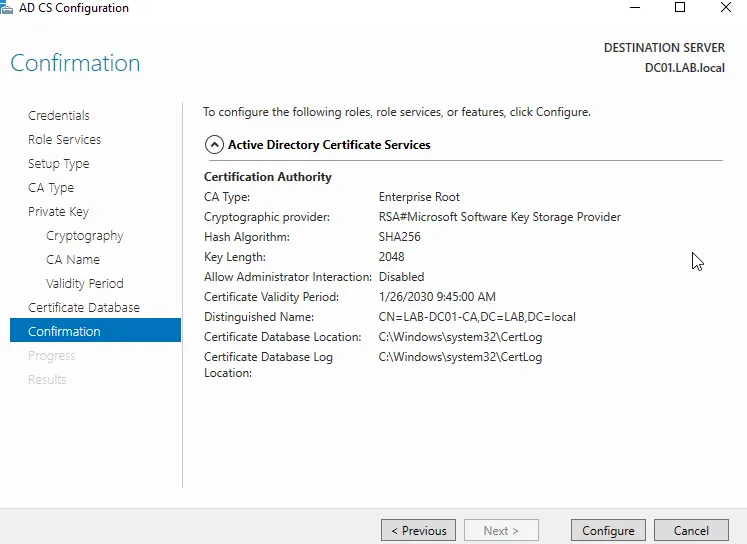Image resolution: width=747 pixels, height=544 pixels.
Task: Click the highlighted Confirmation step
Action: (95, 330)
